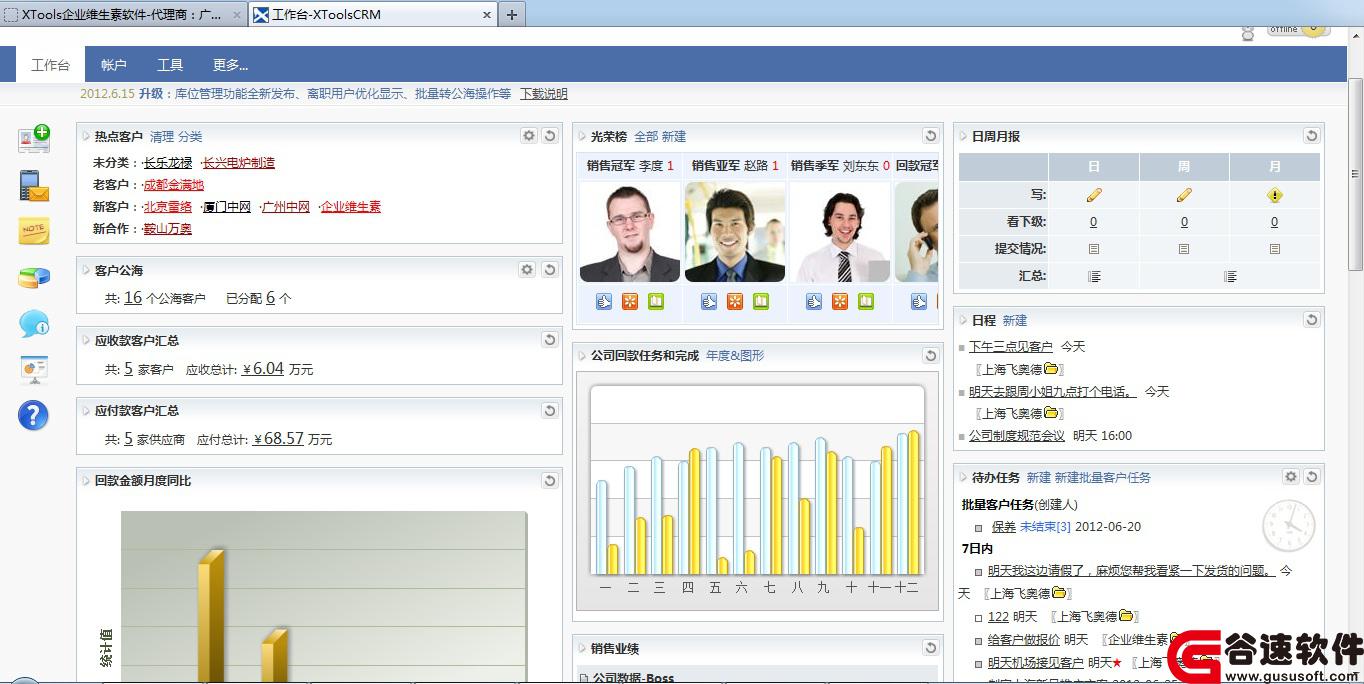Collapse the 销售业绩 panel triangle
The height and width of the screenshot is (684, 1364).
pos(582,648)
